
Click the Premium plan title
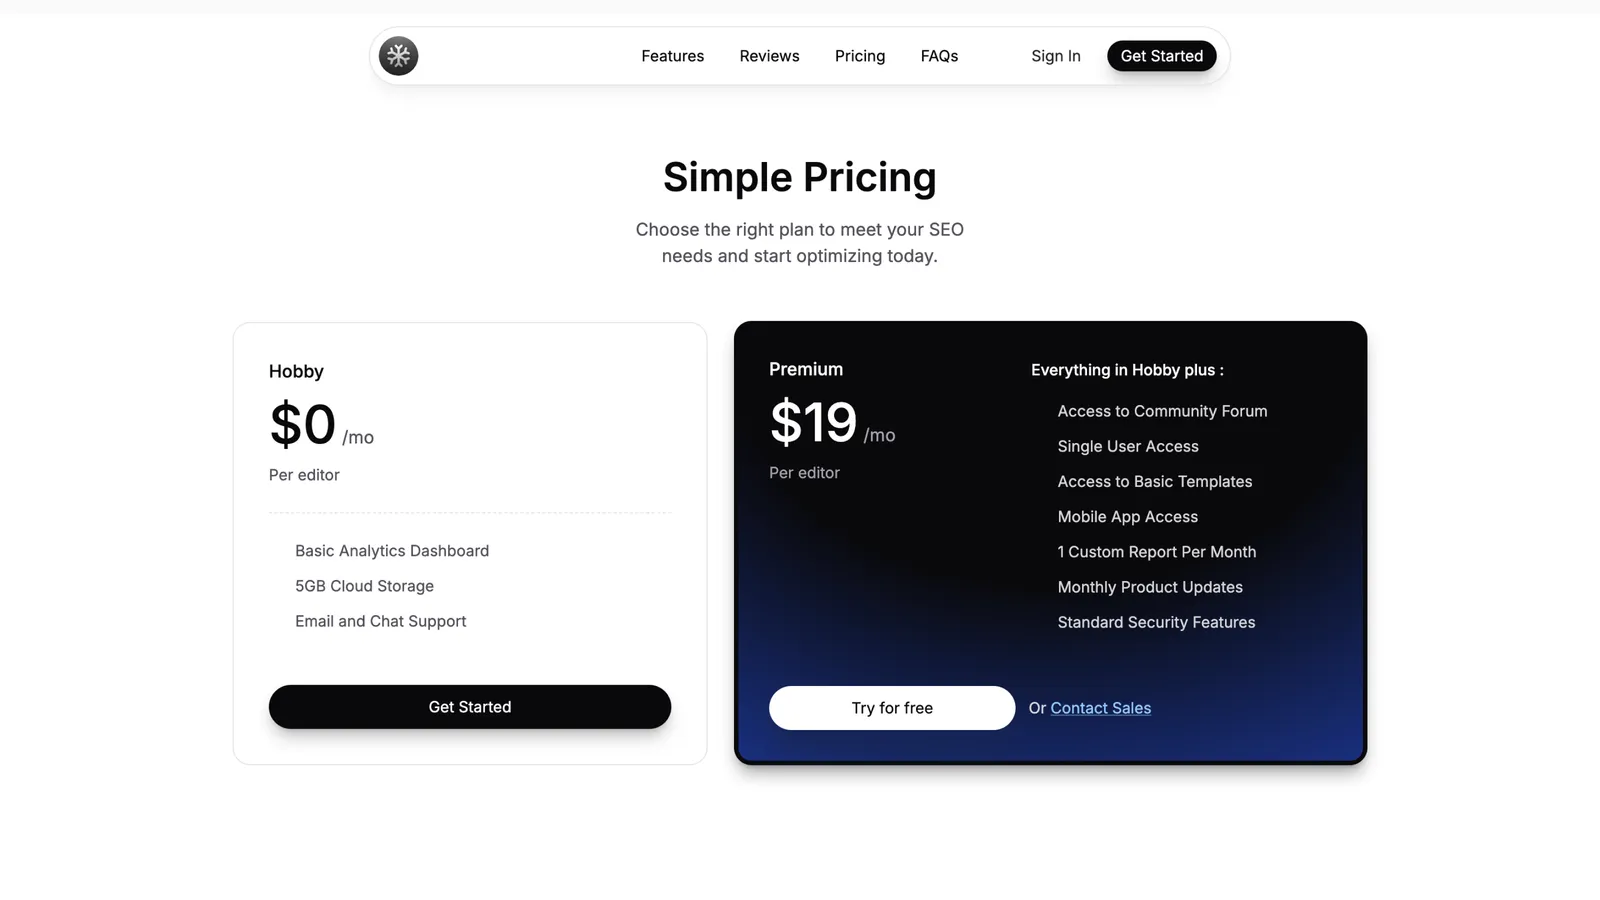pyautogui.click(x=805, y=369)
